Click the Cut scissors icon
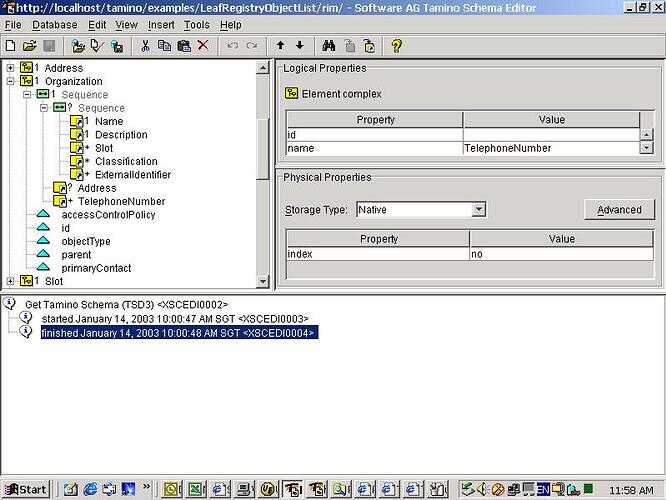Viewport: 666px width, 500px height. [x=145, y=45]
